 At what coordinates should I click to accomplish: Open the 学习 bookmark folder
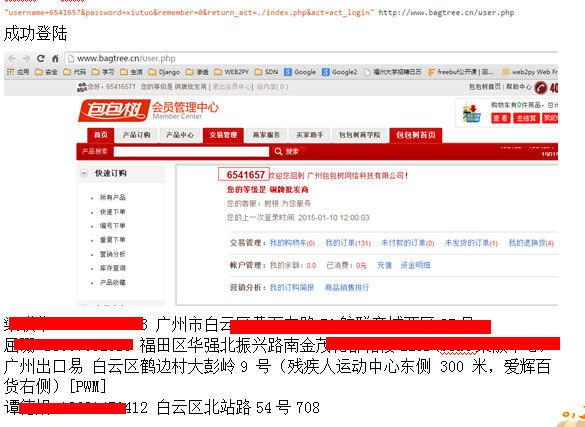point(103,72)
